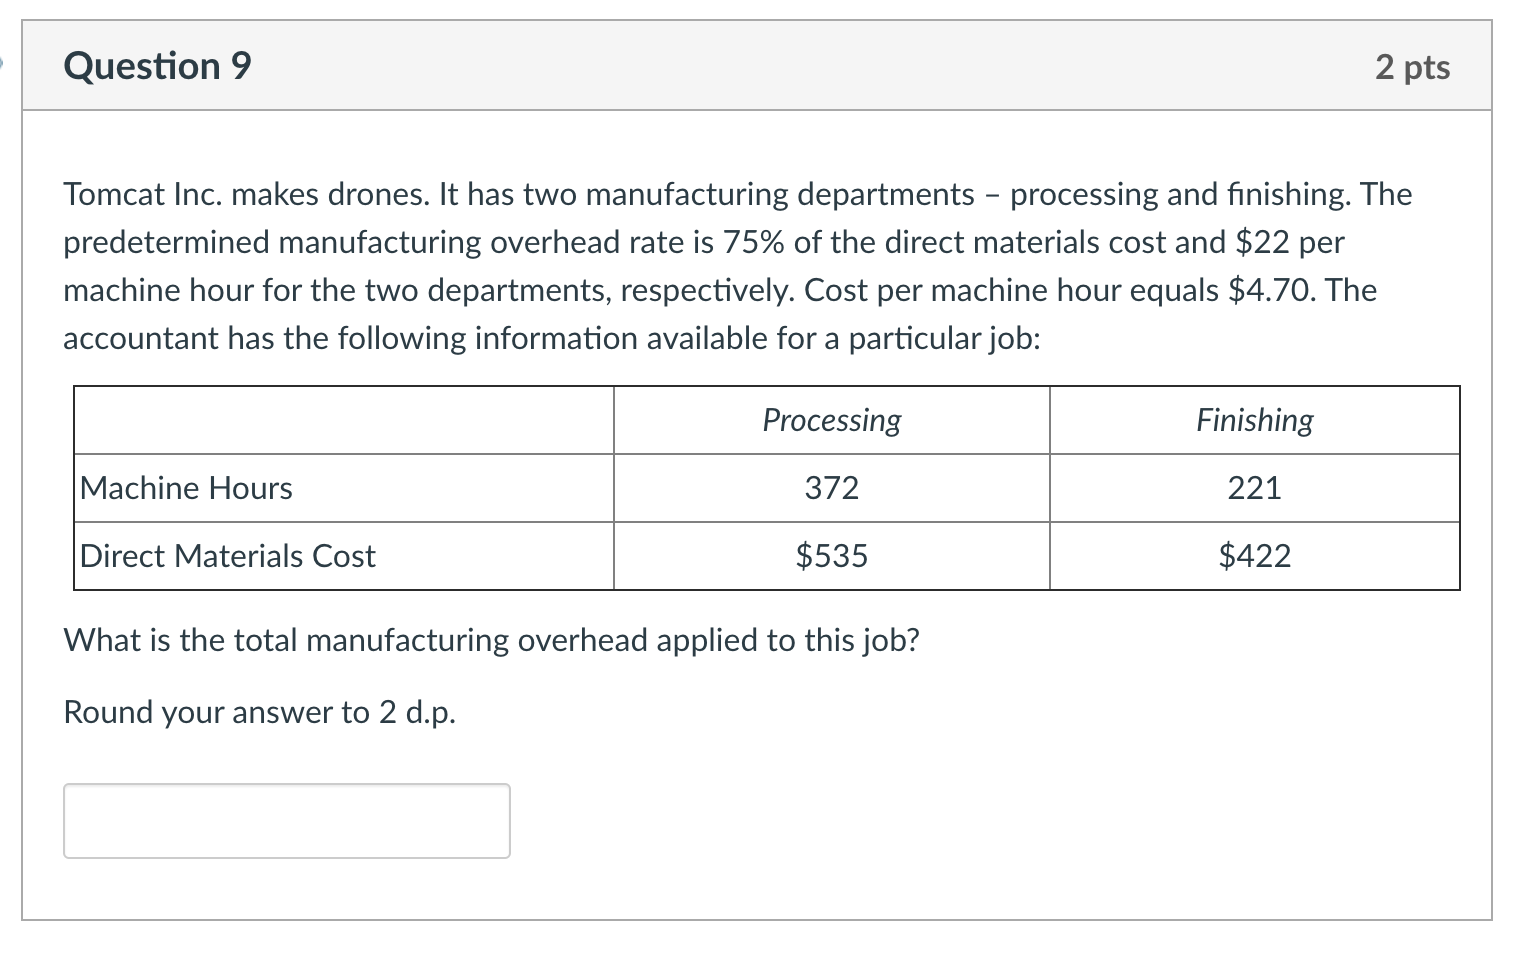This screenshot has width=1530, height=953.
Task: Click the 75% rate mentioned in text
Action: tap(753, 242)
